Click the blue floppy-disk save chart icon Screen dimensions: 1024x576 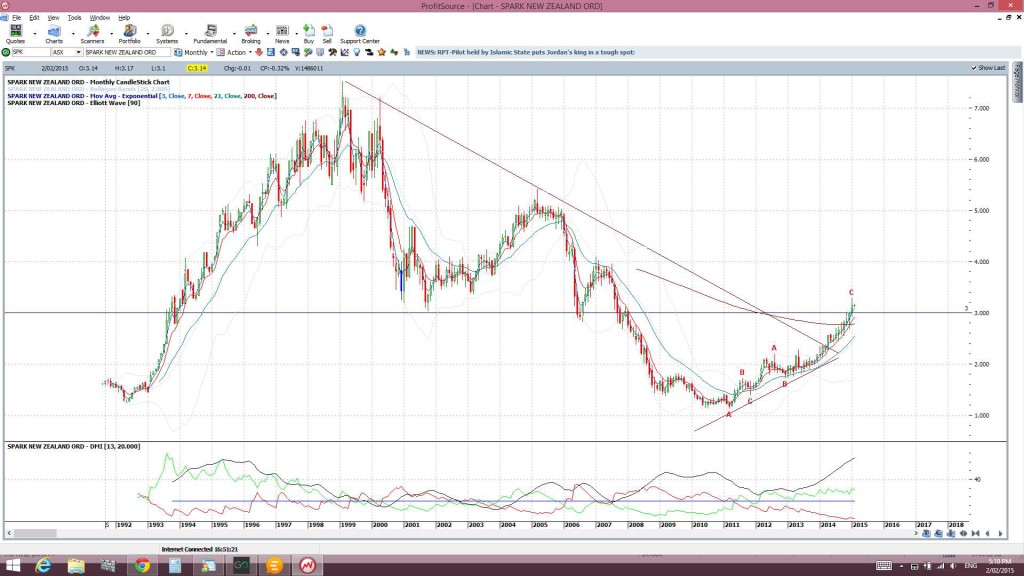(271, 52)
